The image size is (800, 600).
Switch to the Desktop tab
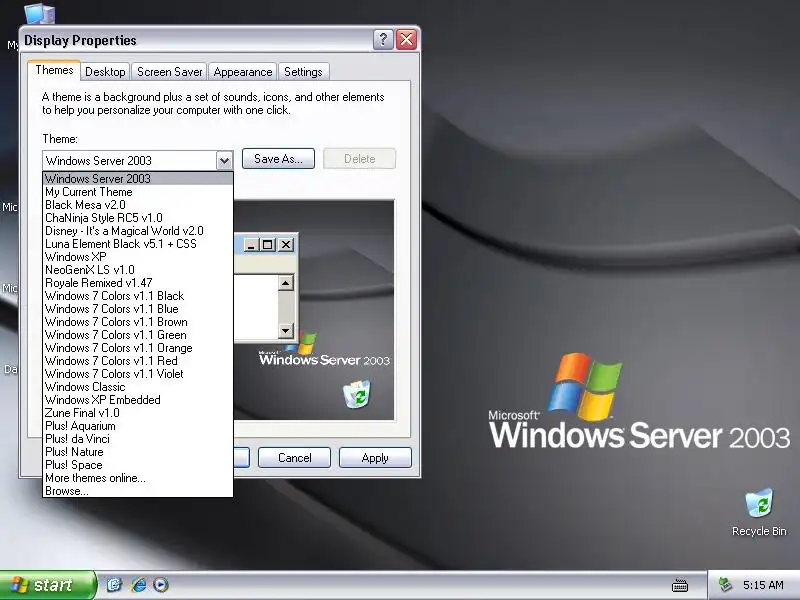pos(105,72)
